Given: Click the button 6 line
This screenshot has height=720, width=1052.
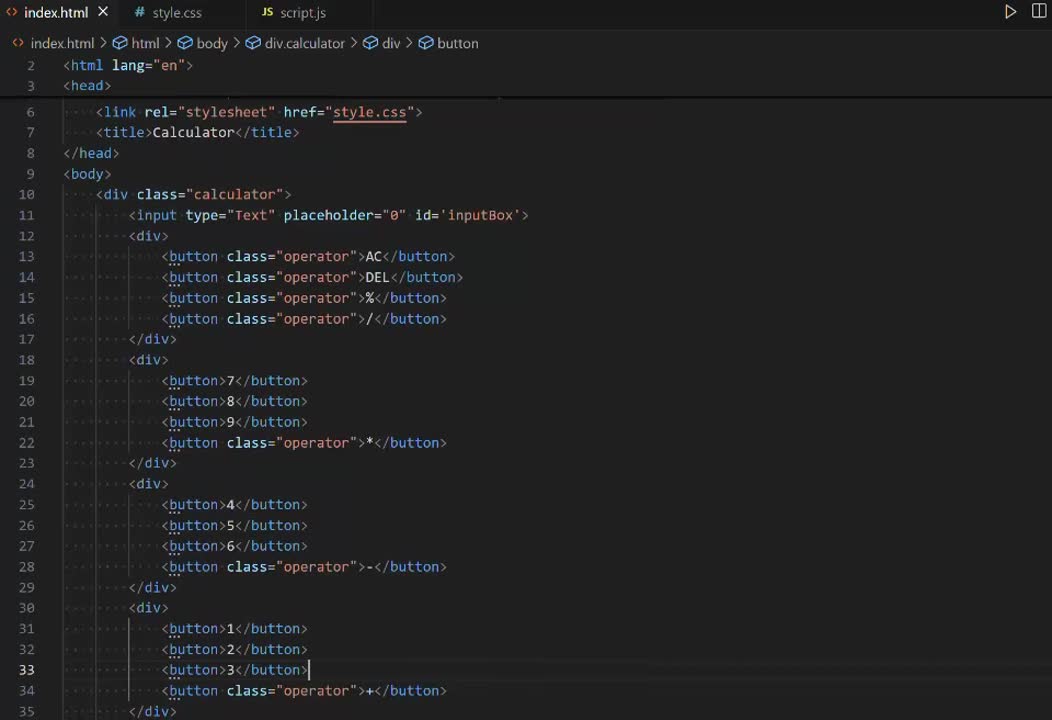Looking at the screenshot, I should pyautogui.click(x=234, y=546).
